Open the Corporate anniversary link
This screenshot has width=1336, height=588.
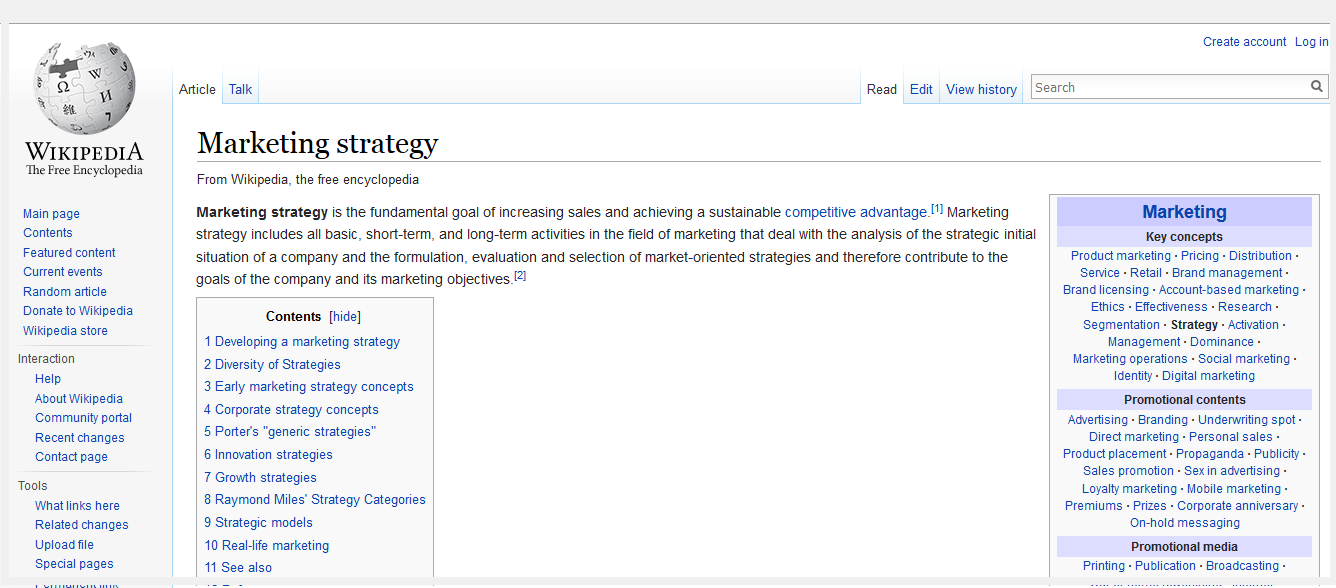click(x=1237, y=506)
